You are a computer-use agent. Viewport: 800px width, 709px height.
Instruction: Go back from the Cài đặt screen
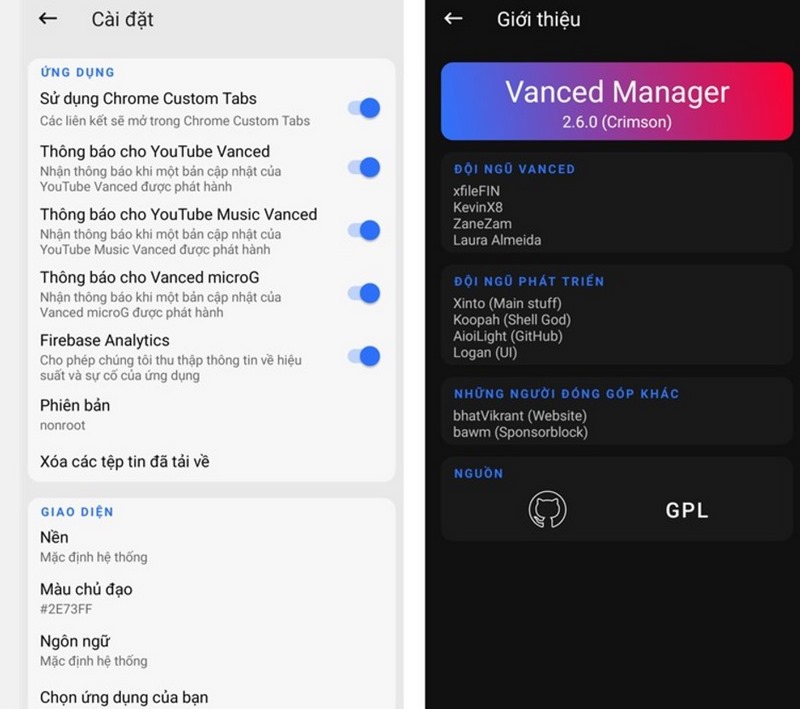tap(48, 19)
